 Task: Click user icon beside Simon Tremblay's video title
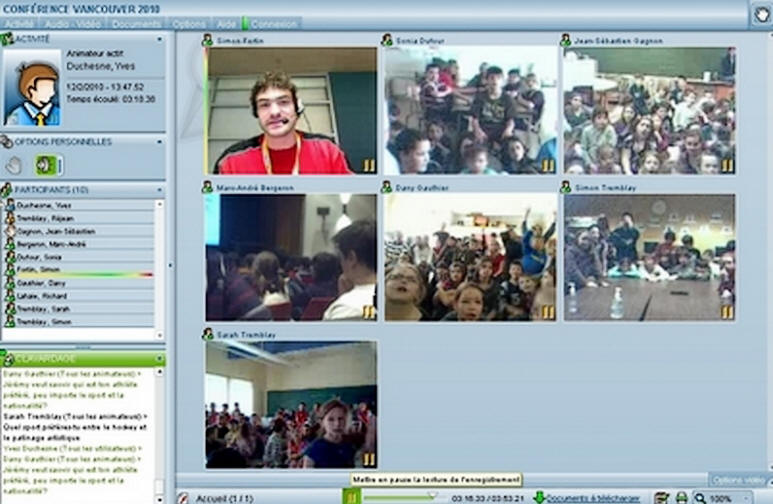tap(565, 187)
